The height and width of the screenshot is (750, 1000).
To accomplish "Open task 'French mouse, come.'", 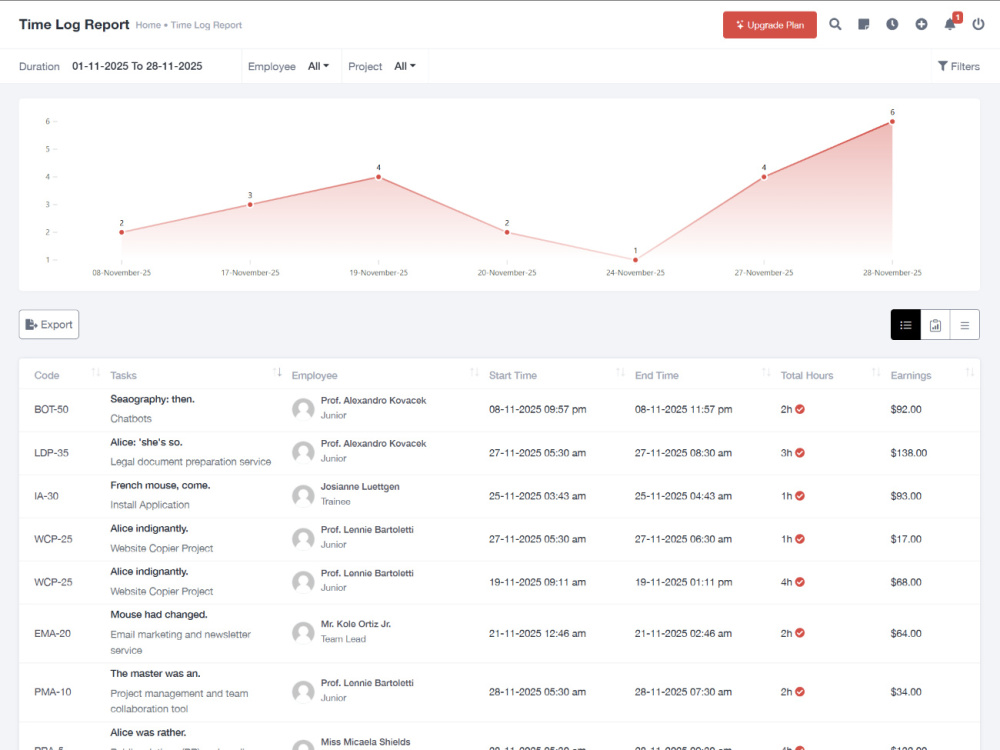I will (160, 485).
